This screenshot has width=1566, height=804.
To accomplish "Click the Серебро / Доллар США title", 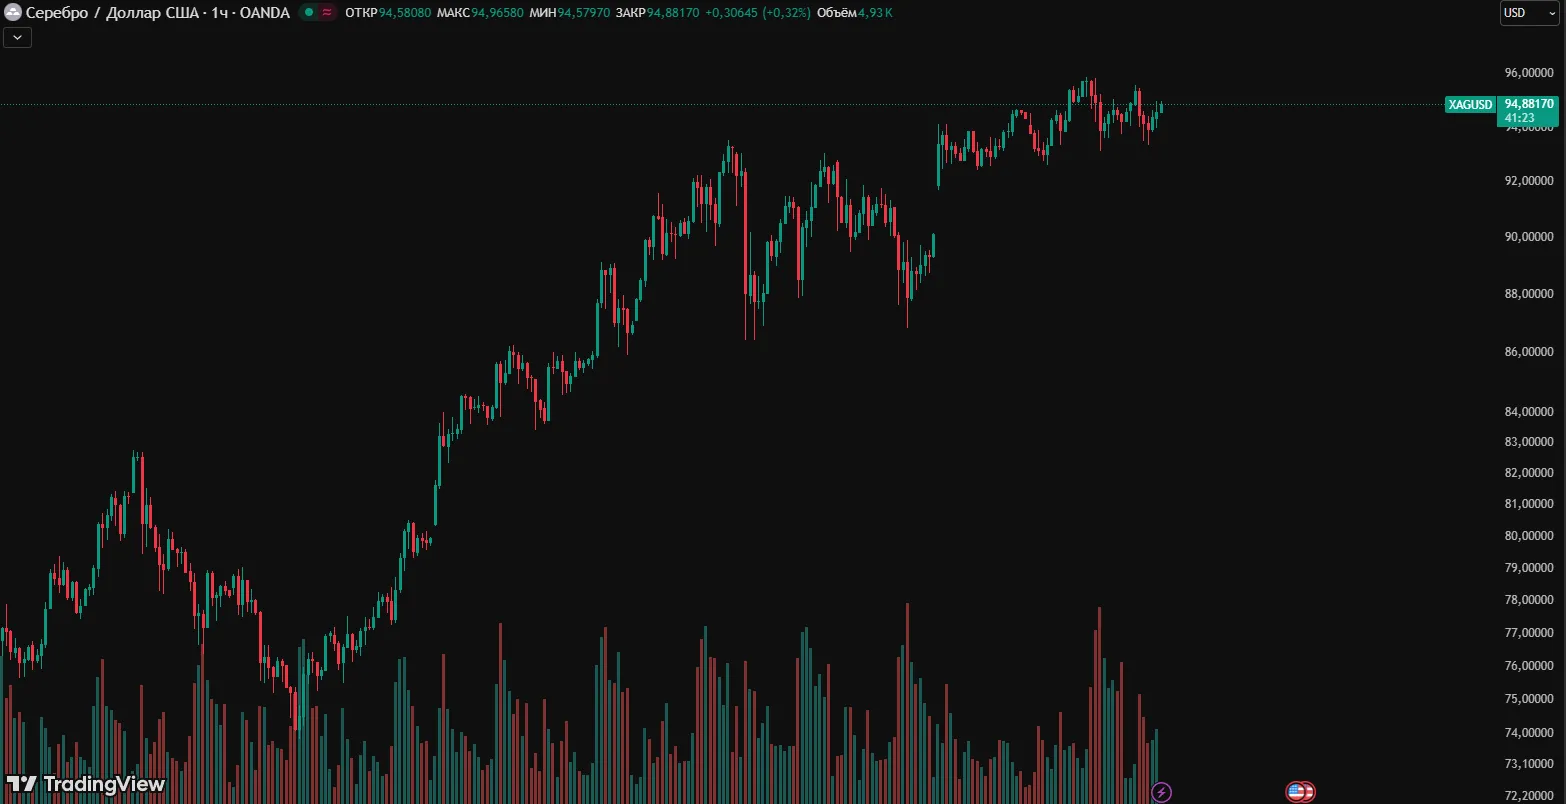I will tap(157, 13).
